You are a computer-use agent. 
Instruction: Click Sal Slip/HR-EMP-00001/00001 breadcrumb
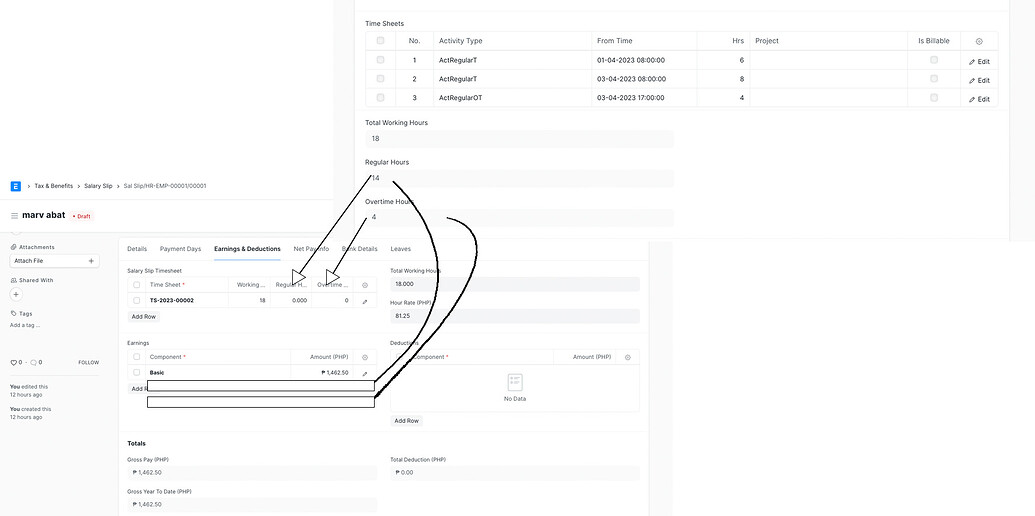tap(165, 186)
